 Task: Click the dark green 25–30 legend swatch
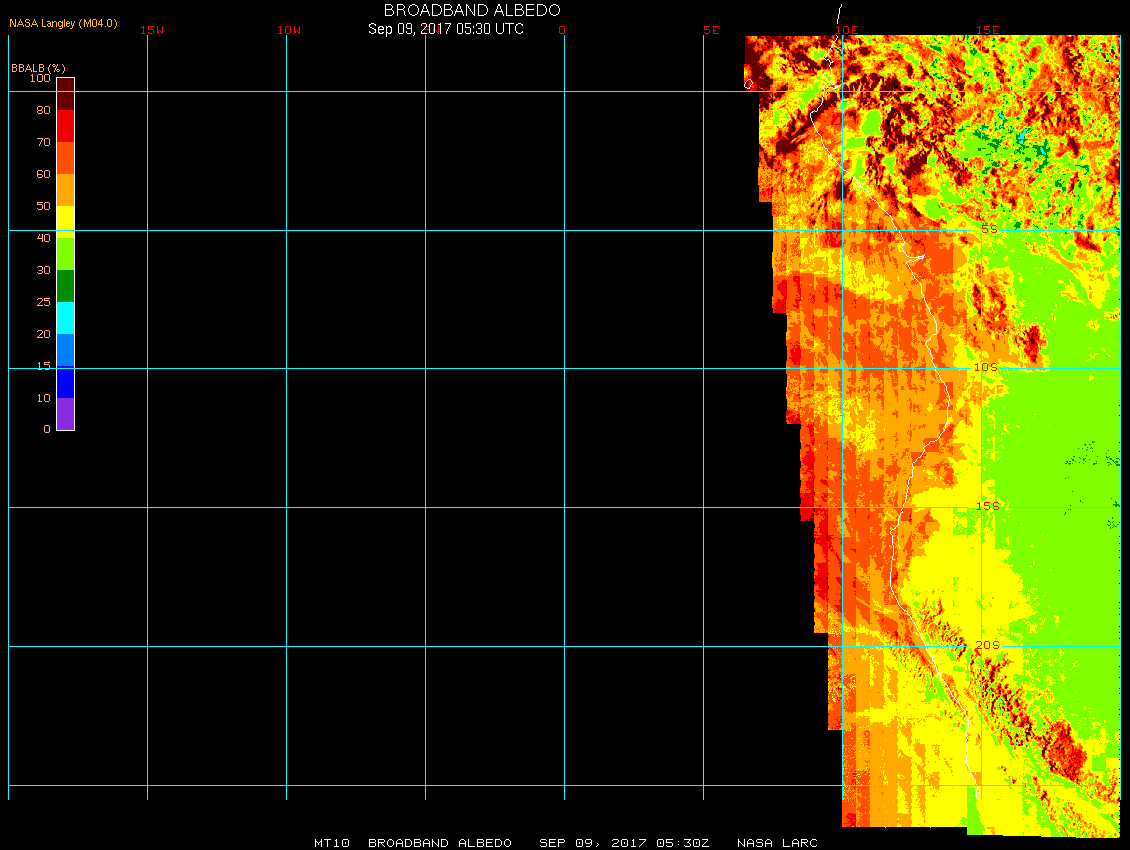[x=65, y=286]
